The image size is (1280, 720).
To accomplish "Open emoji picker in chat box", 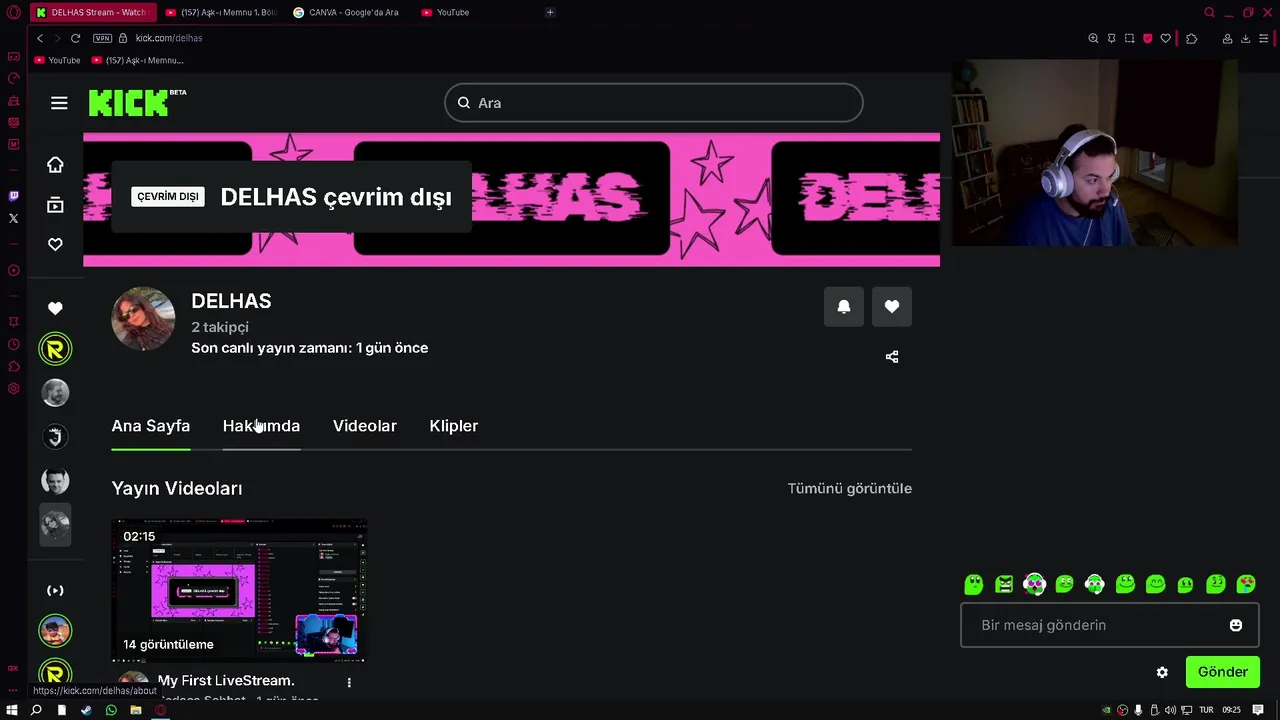I will 1236,625.
